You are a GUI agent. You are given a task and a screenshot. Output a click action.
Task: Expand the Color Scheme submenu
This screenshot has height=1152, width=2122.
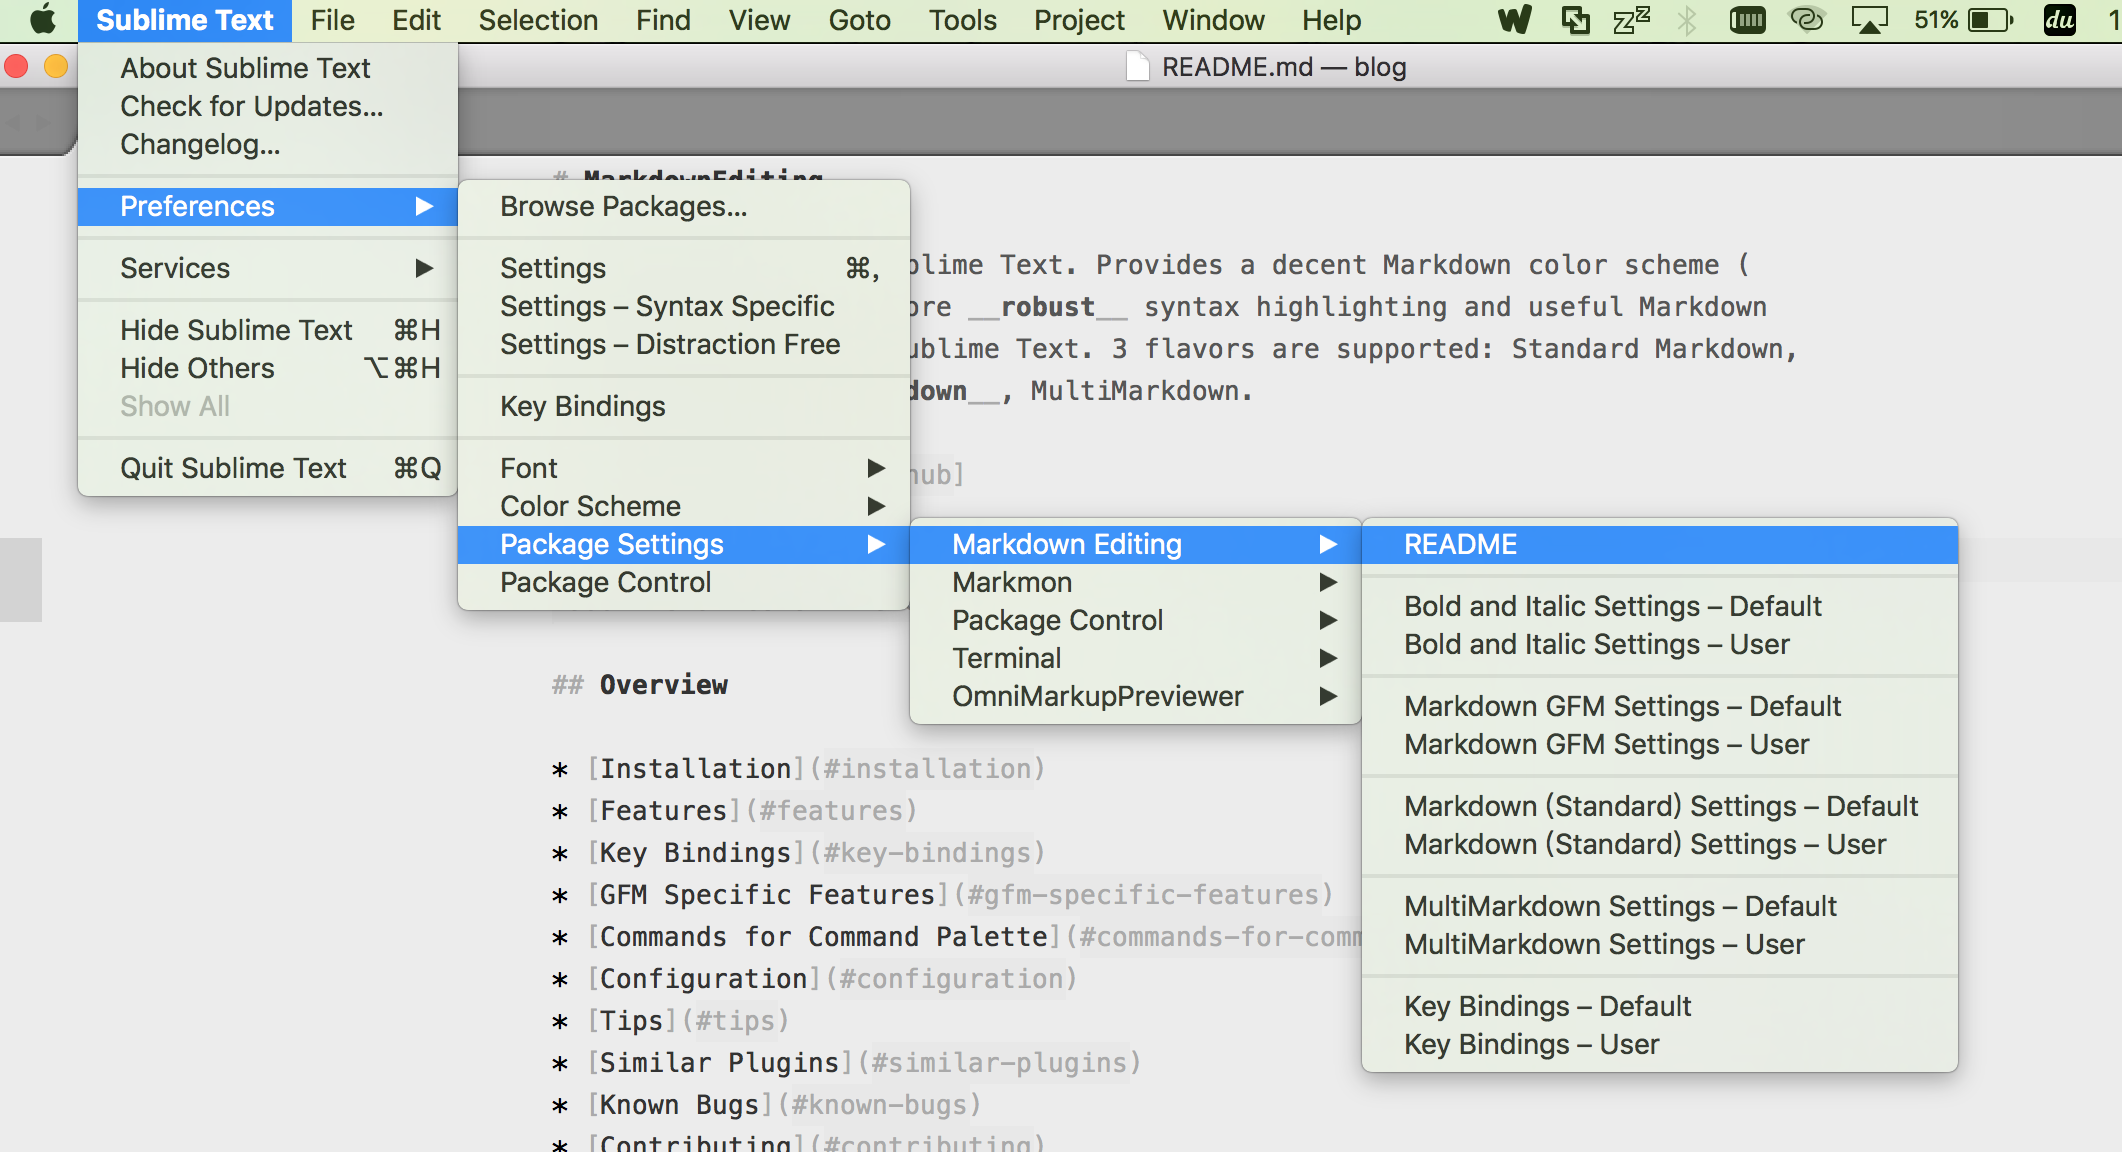tap(684, 506)
